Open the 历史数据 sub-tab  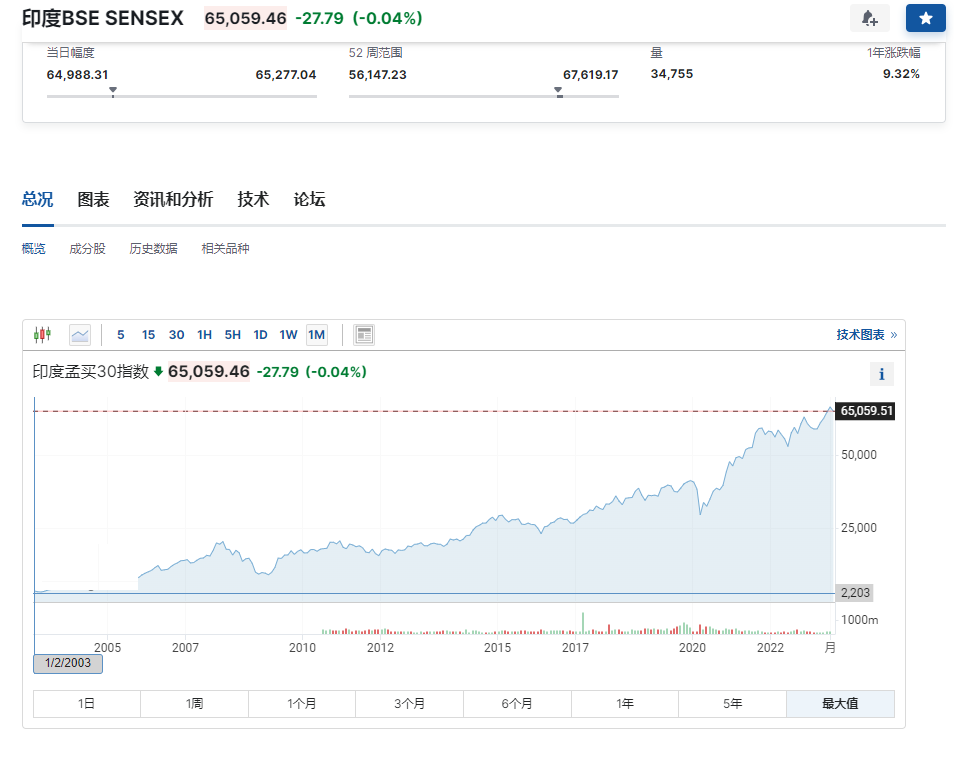click(x=153, y=248)
